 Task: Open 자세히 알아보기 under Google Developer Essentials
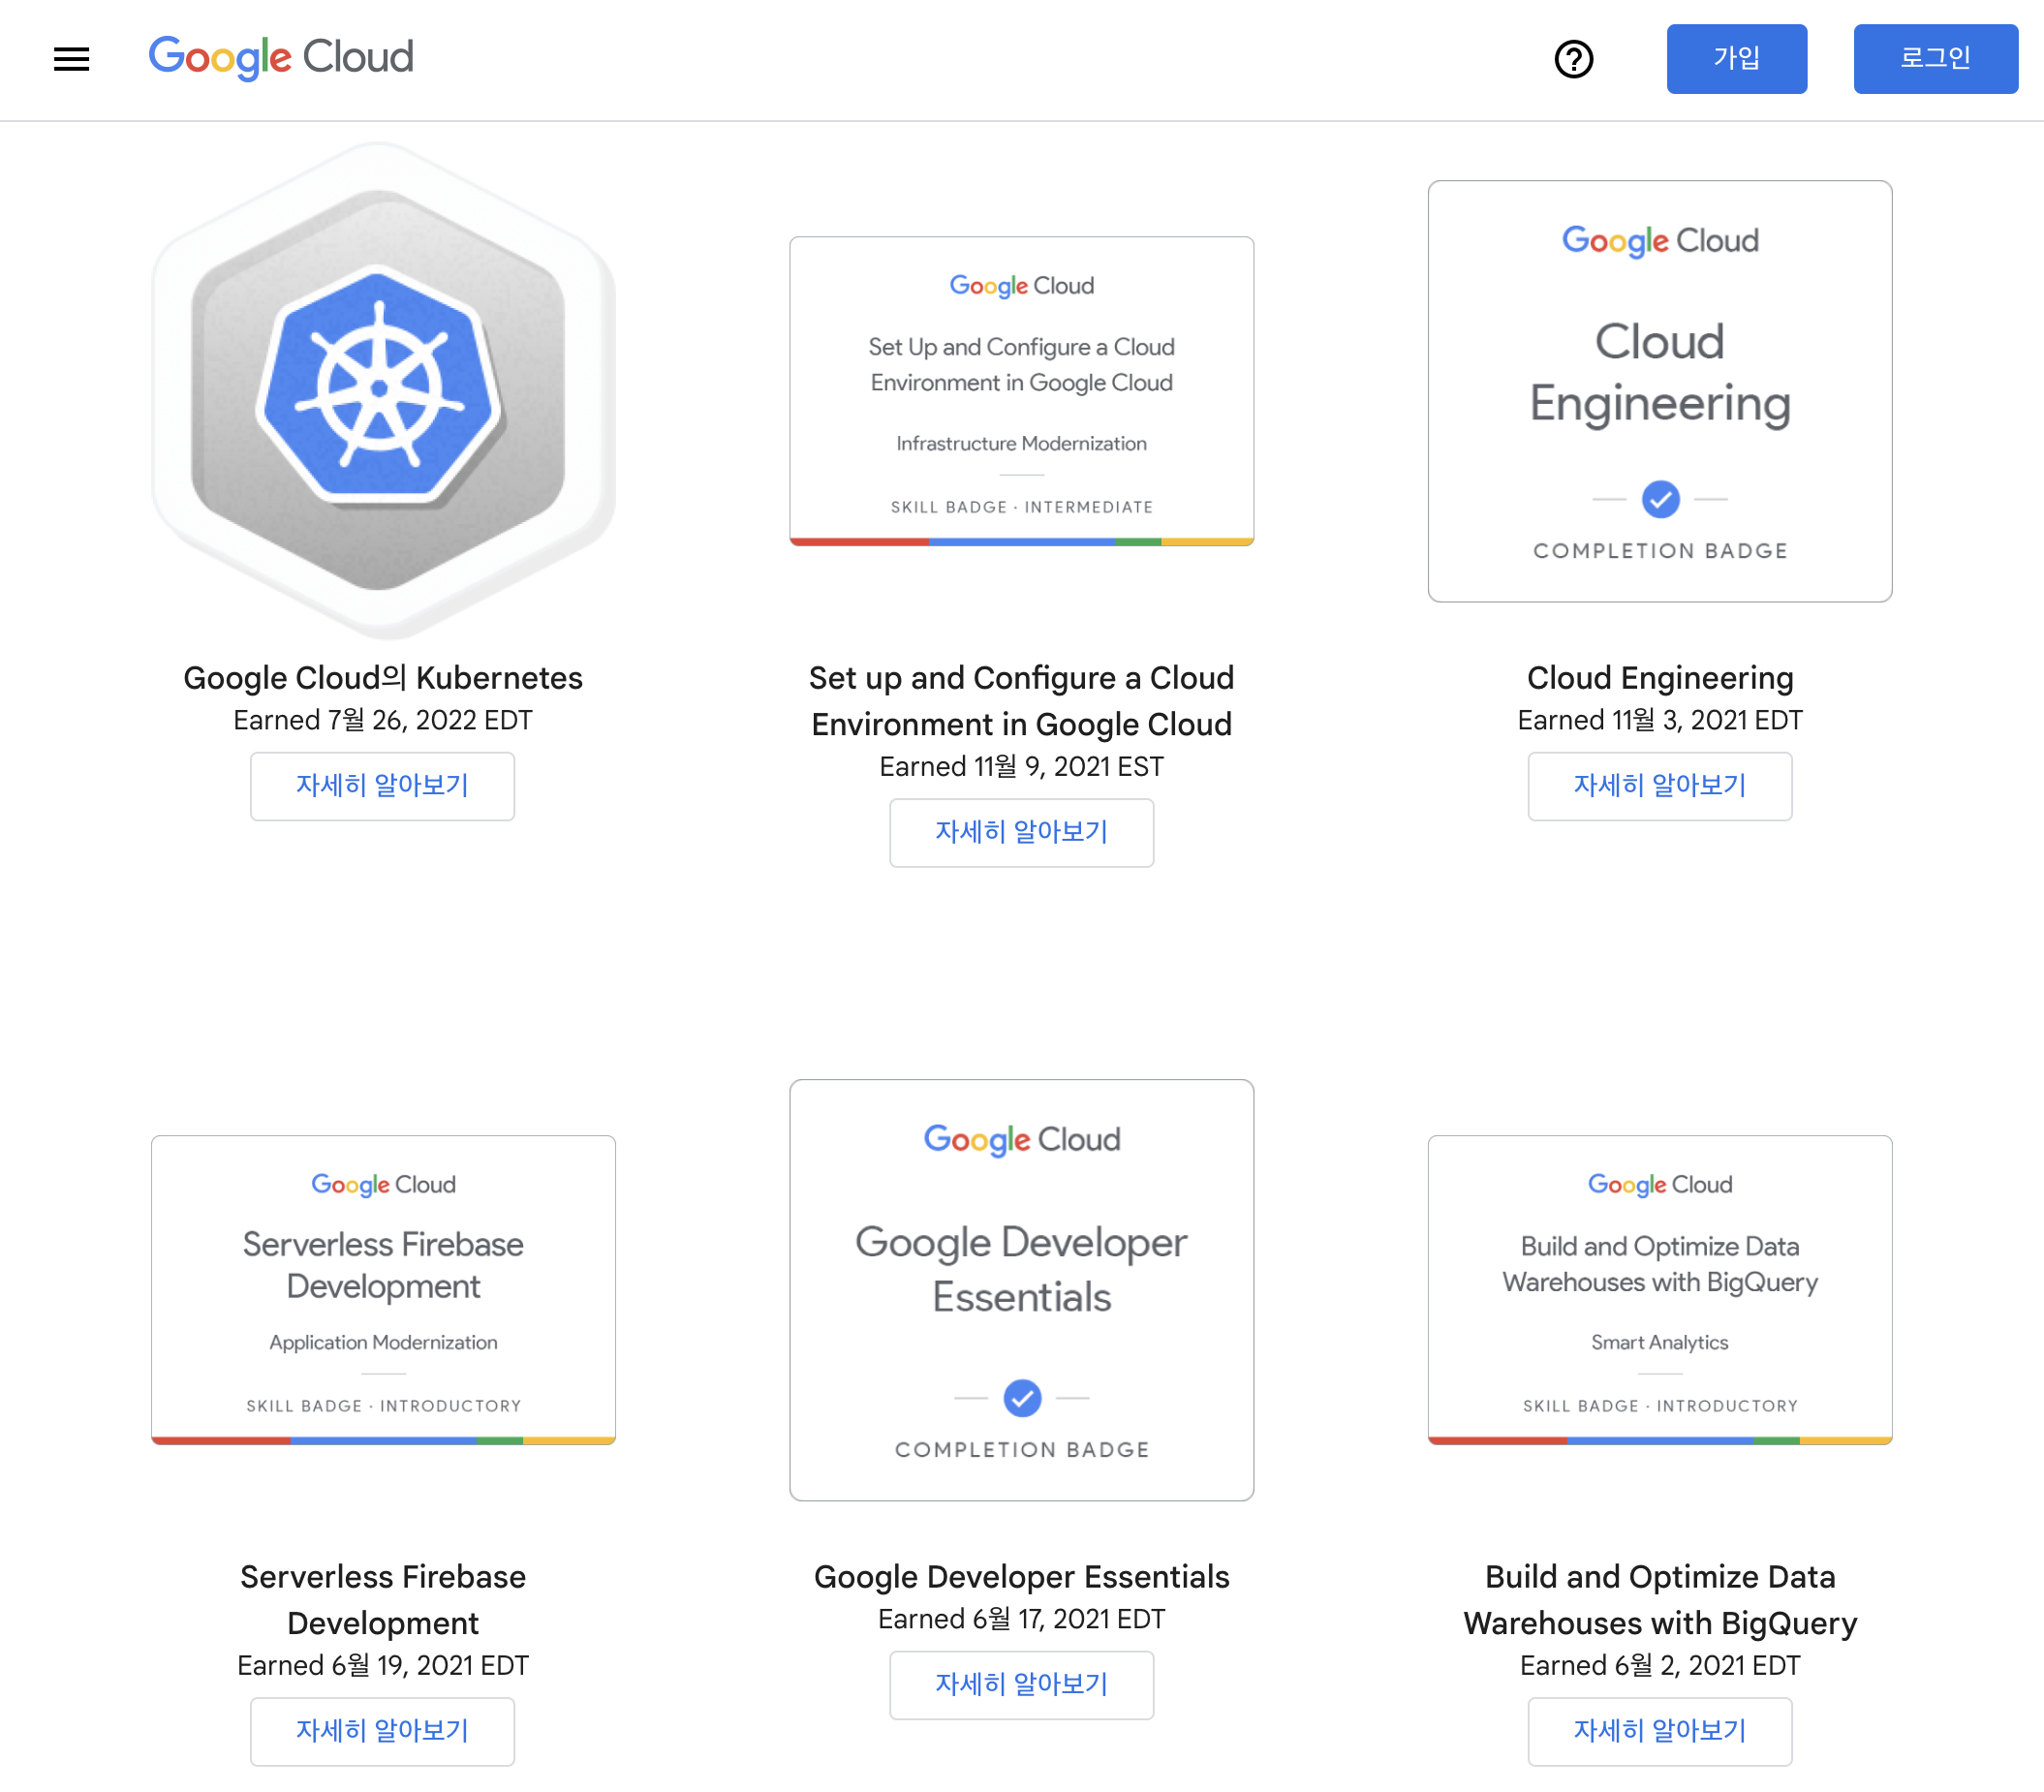click(1021, 1685)
